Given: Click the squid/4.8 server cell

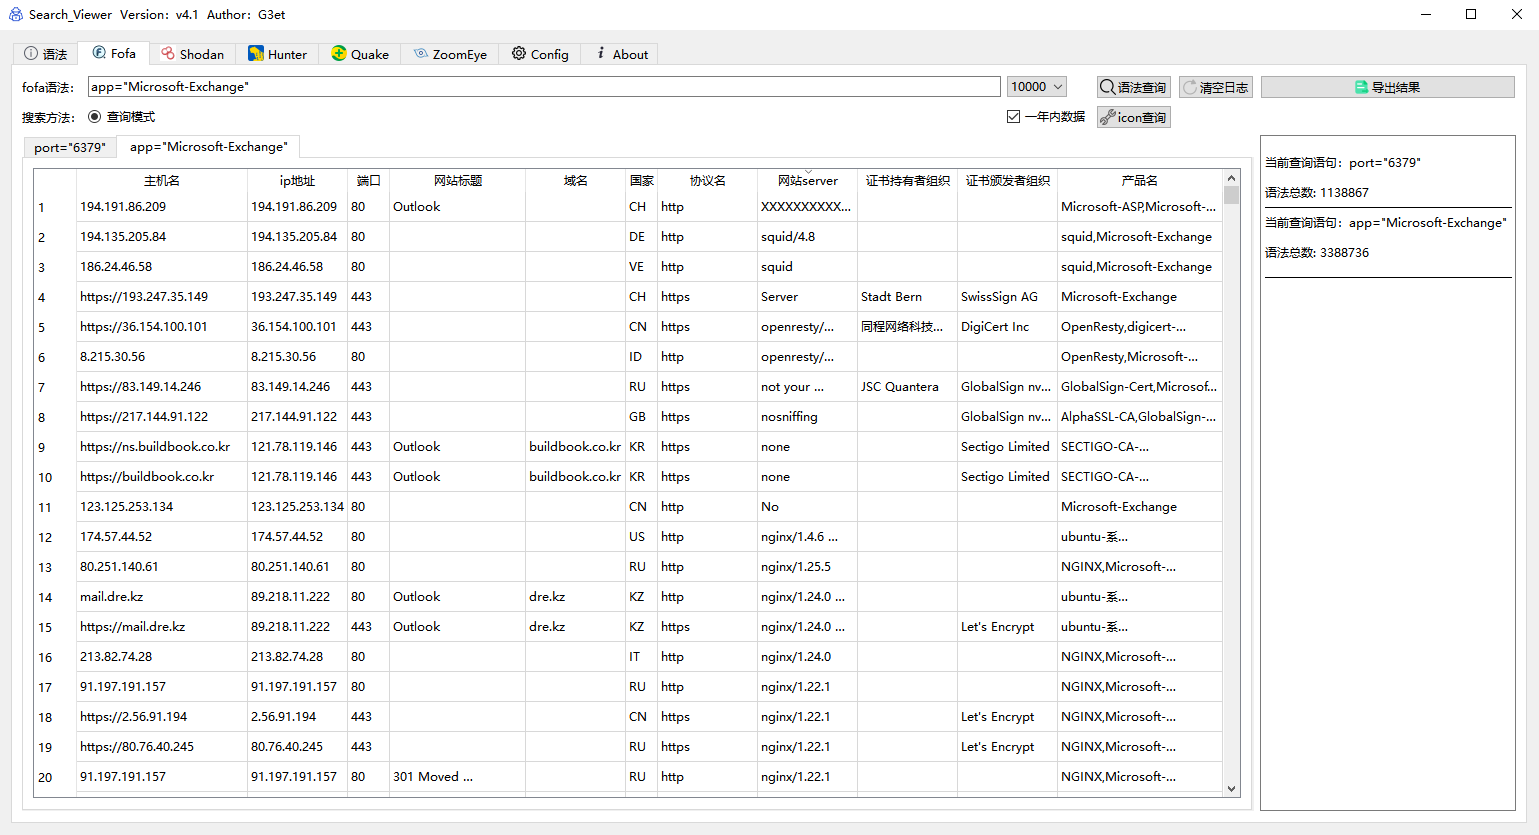Looking at the screenshot, I should point(808,237).
